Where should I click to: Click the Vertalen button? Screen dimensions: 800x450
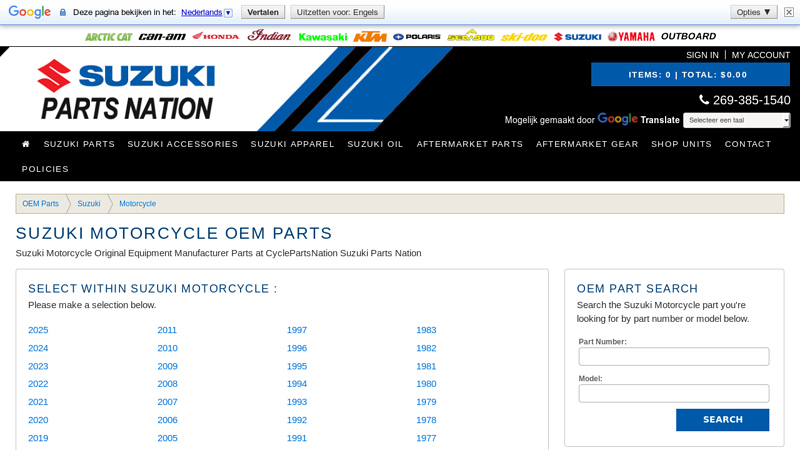tap(263, 12)
